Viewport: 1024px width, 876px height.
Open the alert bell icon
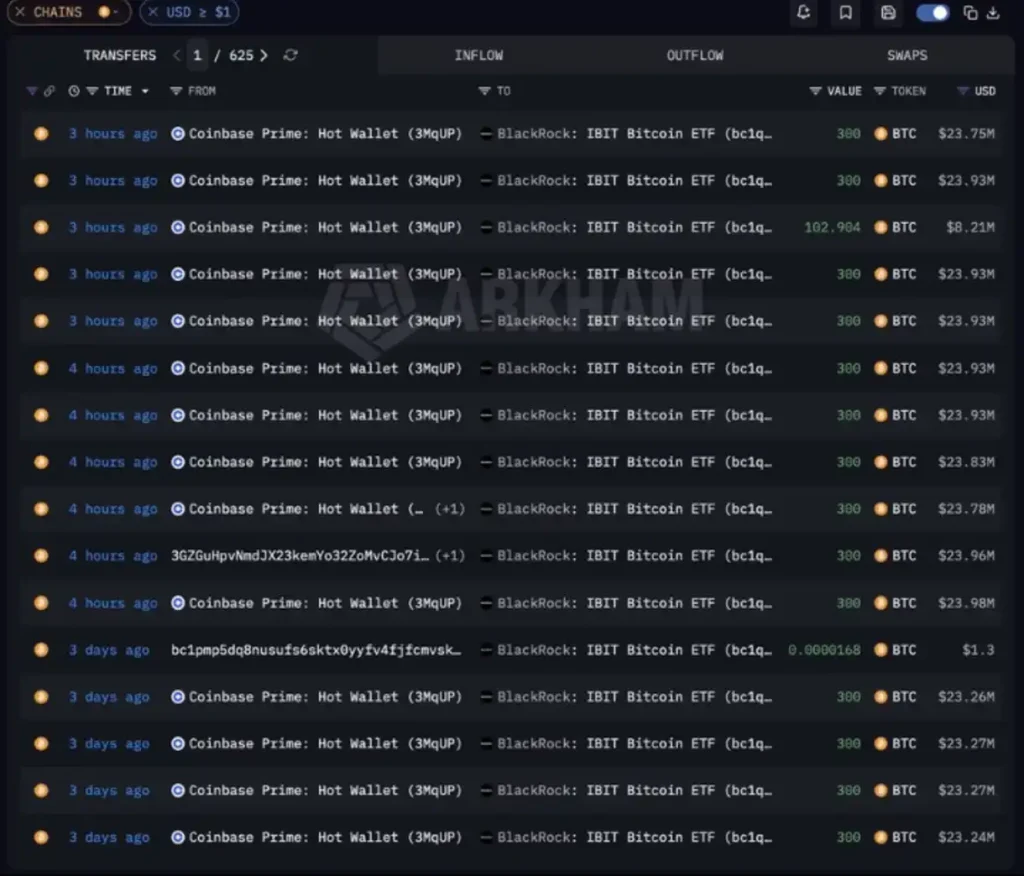803,12
